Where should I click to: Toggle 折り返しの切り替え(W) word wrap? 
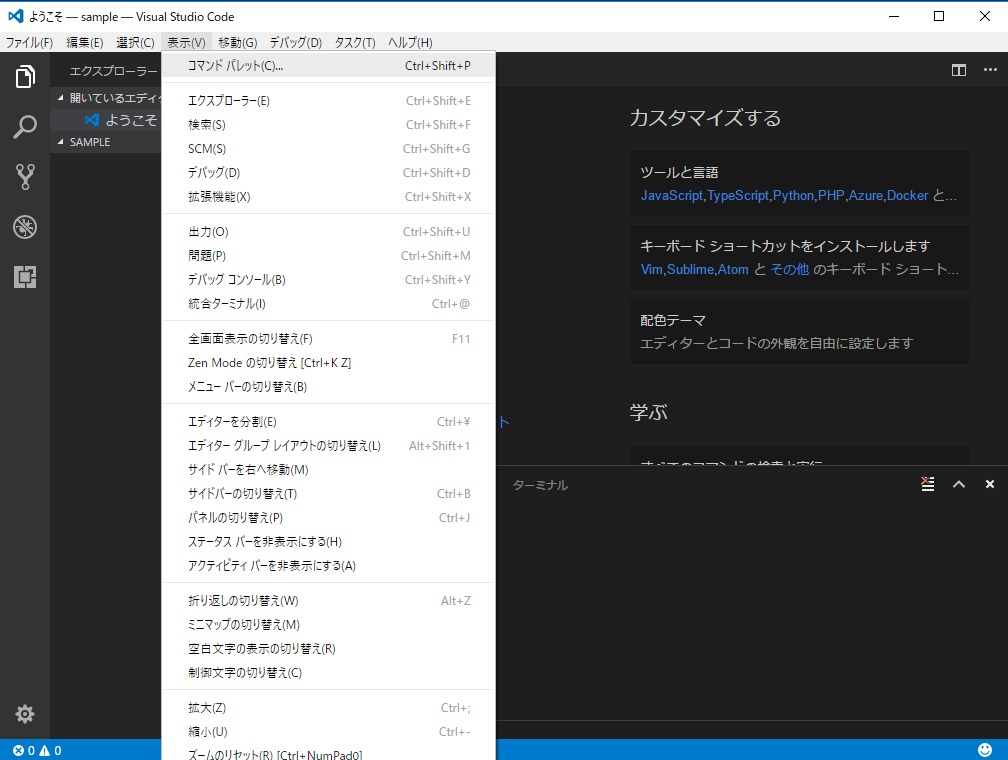tap(328, 601)
